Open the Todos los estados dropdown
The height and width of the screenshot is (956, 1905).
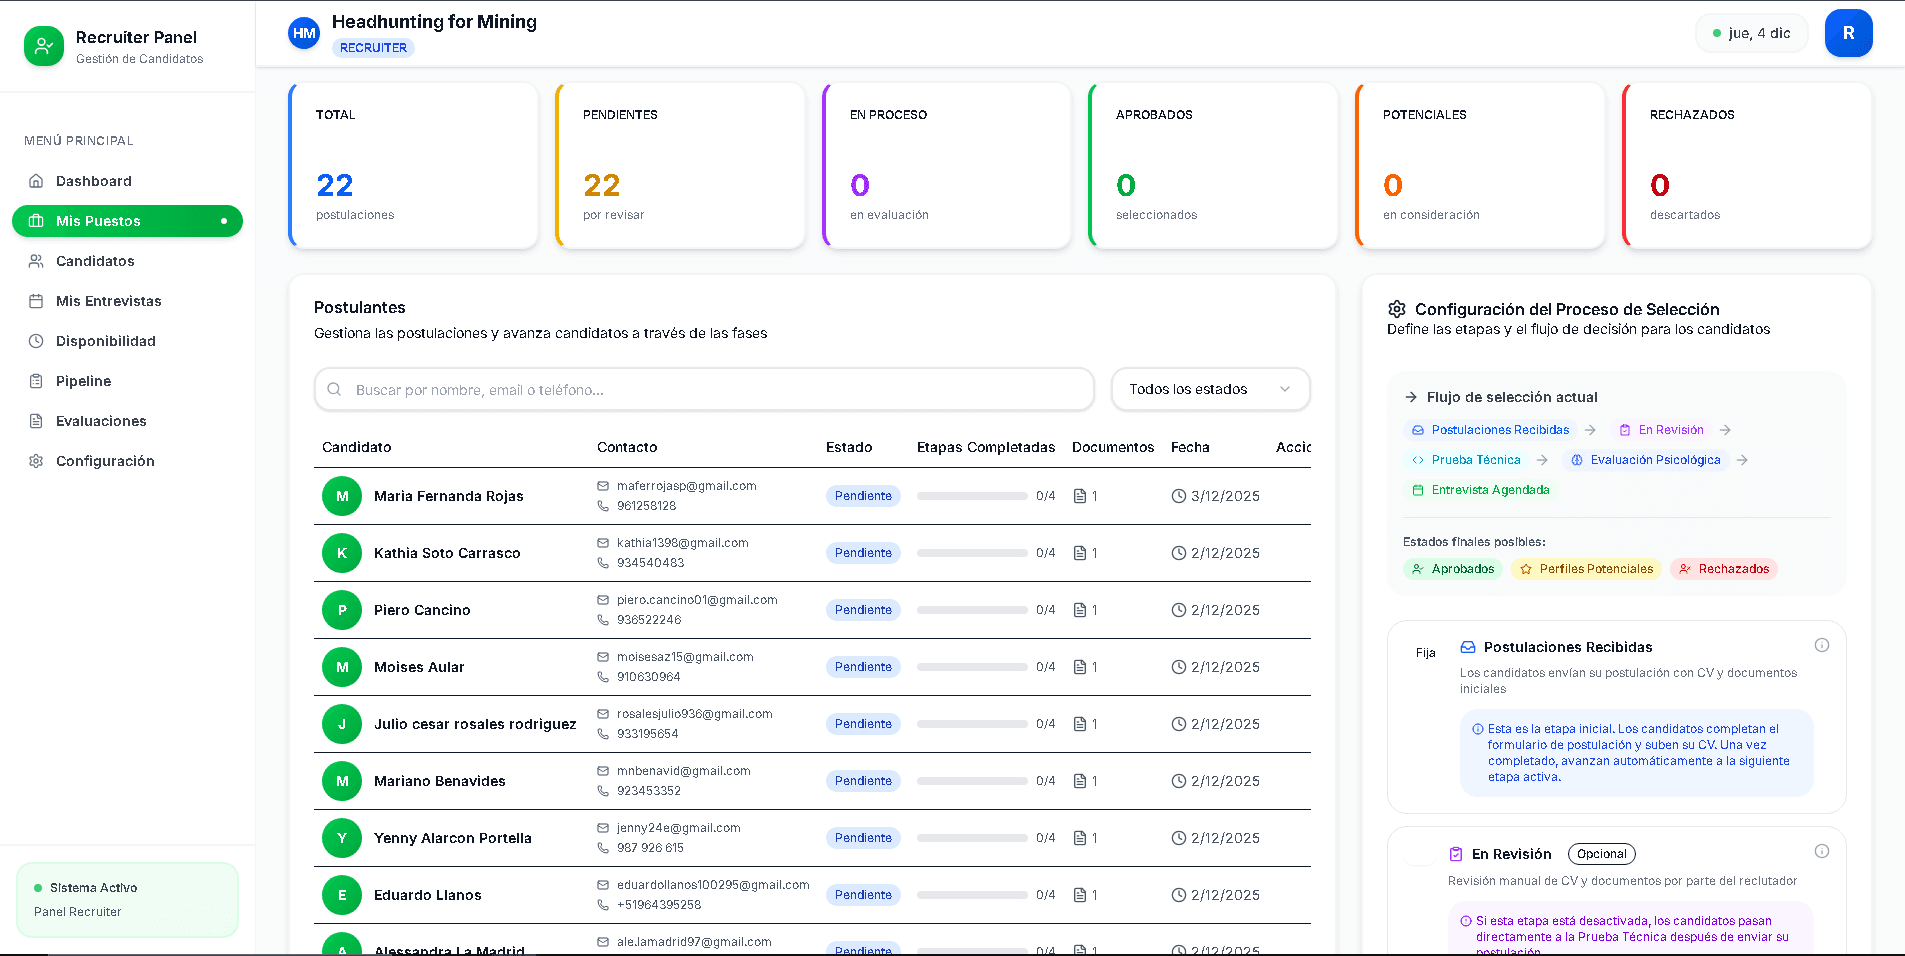point(1209,389)
